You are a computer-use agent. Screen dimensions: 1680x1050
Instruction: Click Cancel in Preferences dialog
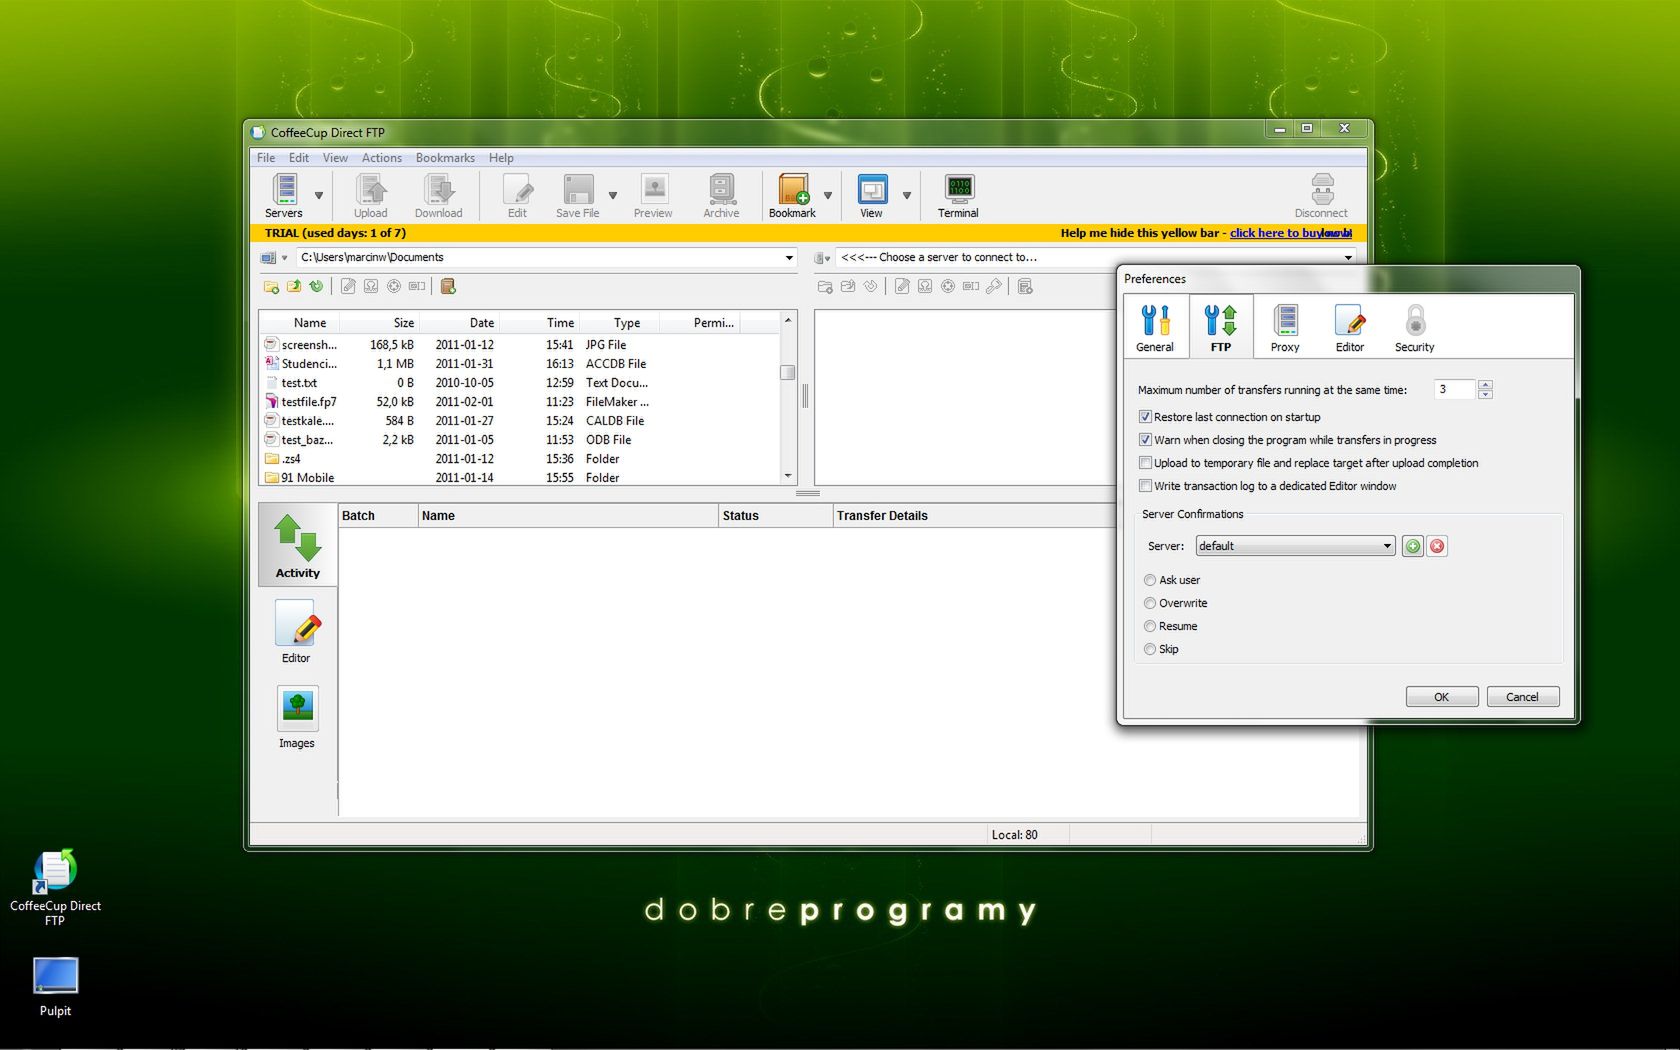pos(1522,697)
